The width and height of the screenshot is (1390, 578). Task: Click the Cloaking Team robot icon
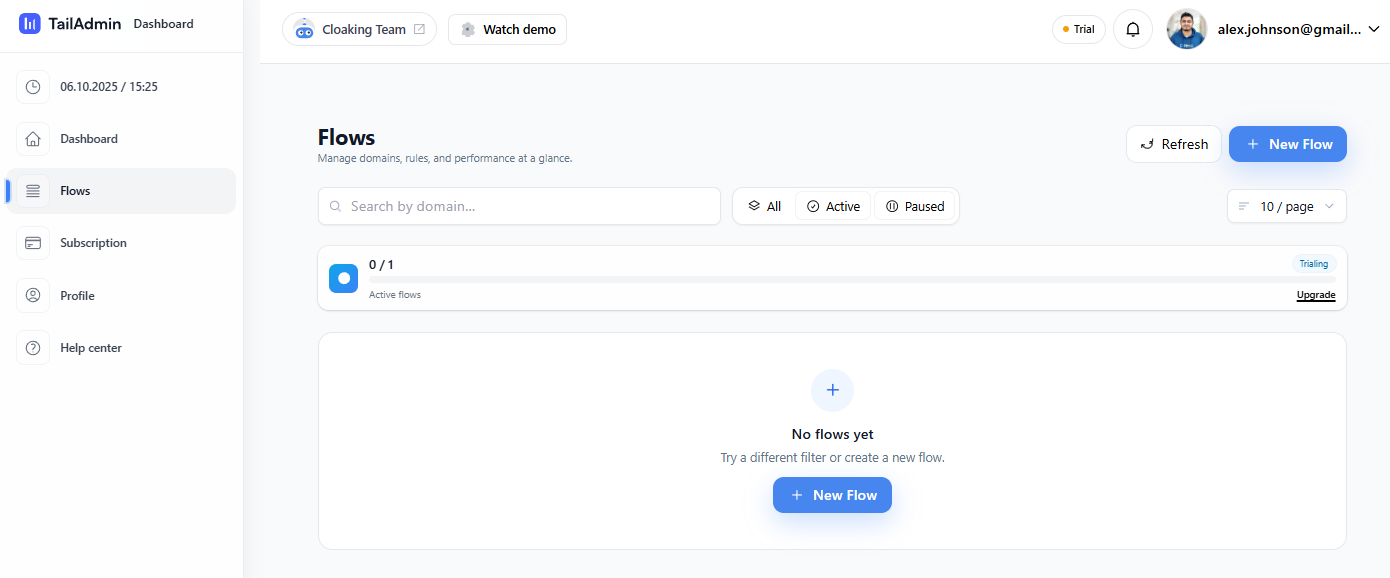coord(304,30)
